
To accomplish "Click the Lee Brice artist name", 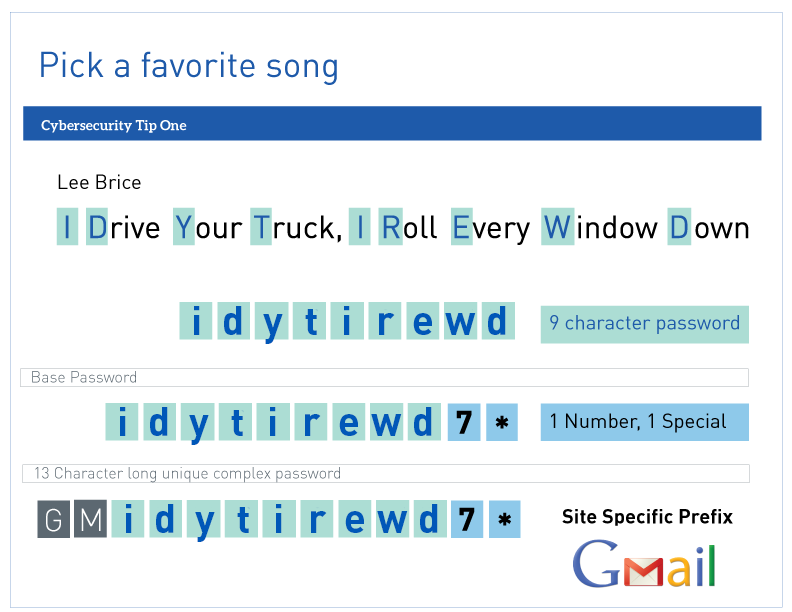I will pos(99,182).
